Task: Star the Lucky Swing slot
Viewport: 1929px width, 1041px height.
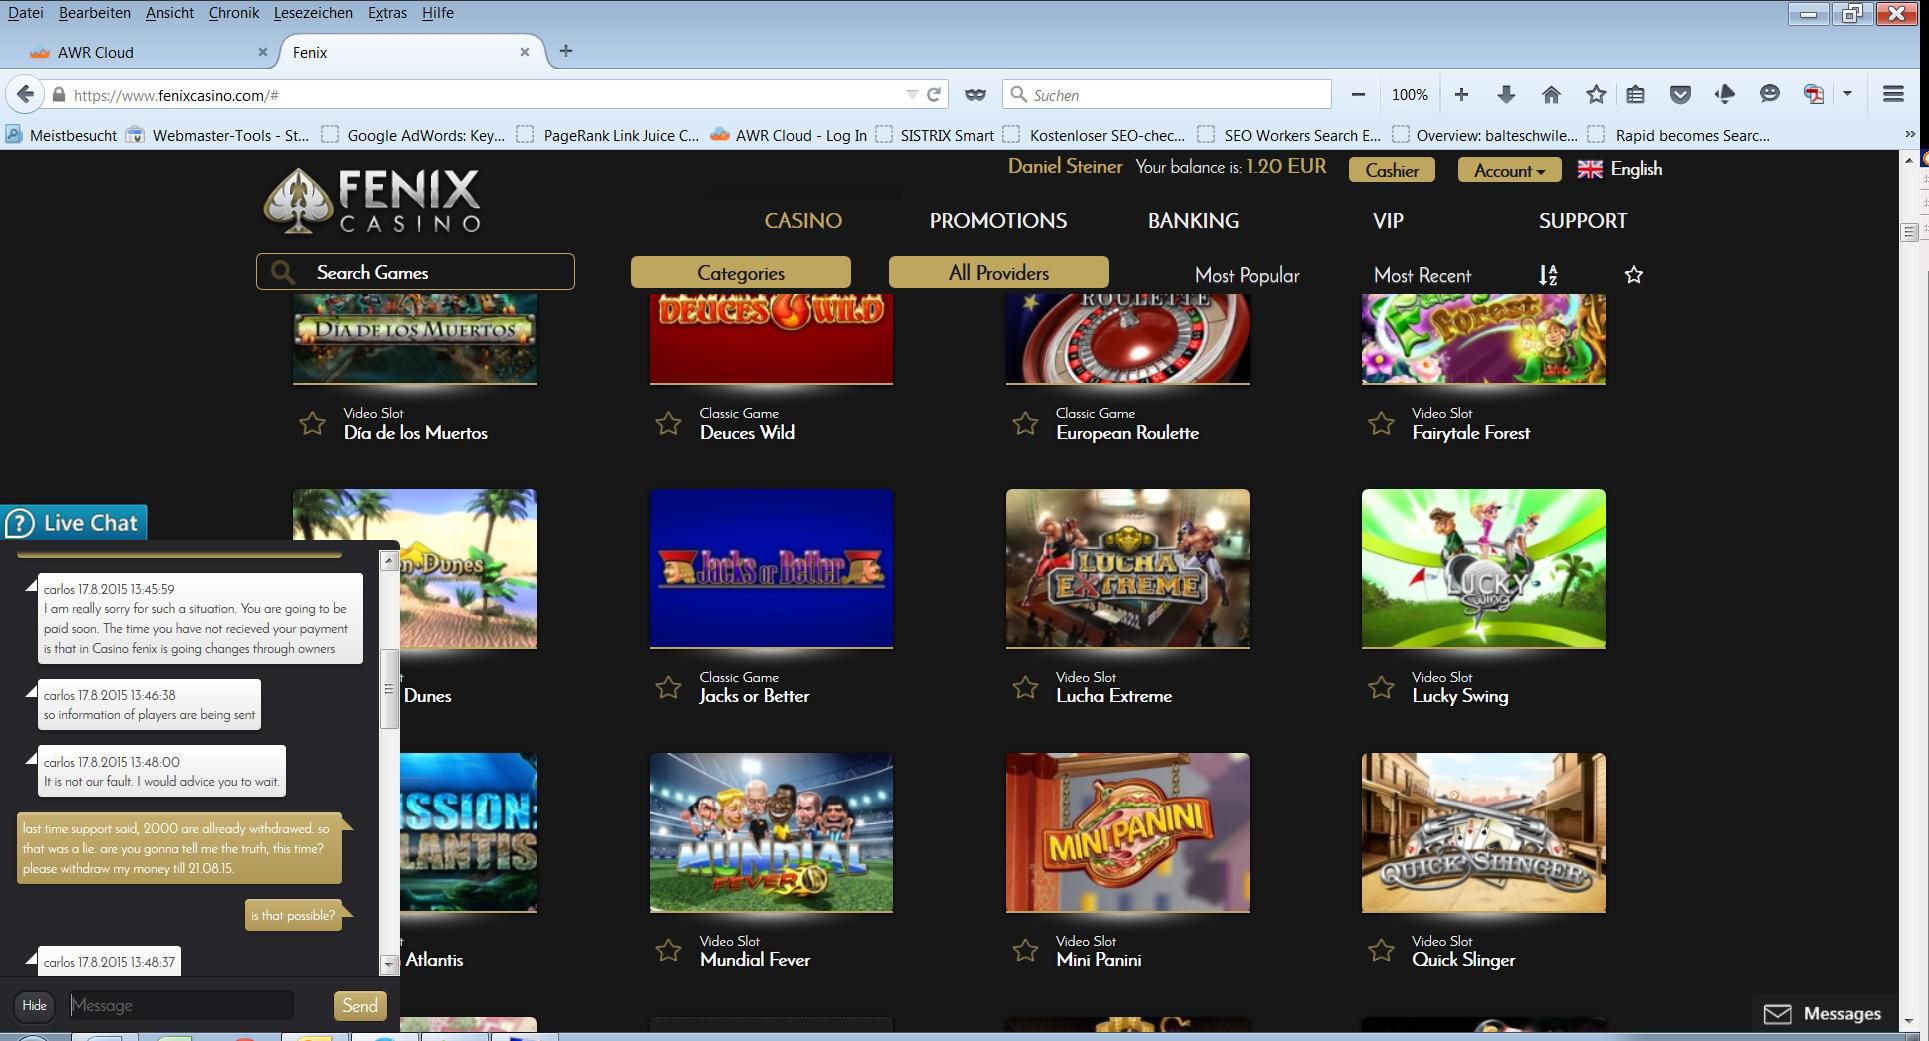Action: point(1381,687)
